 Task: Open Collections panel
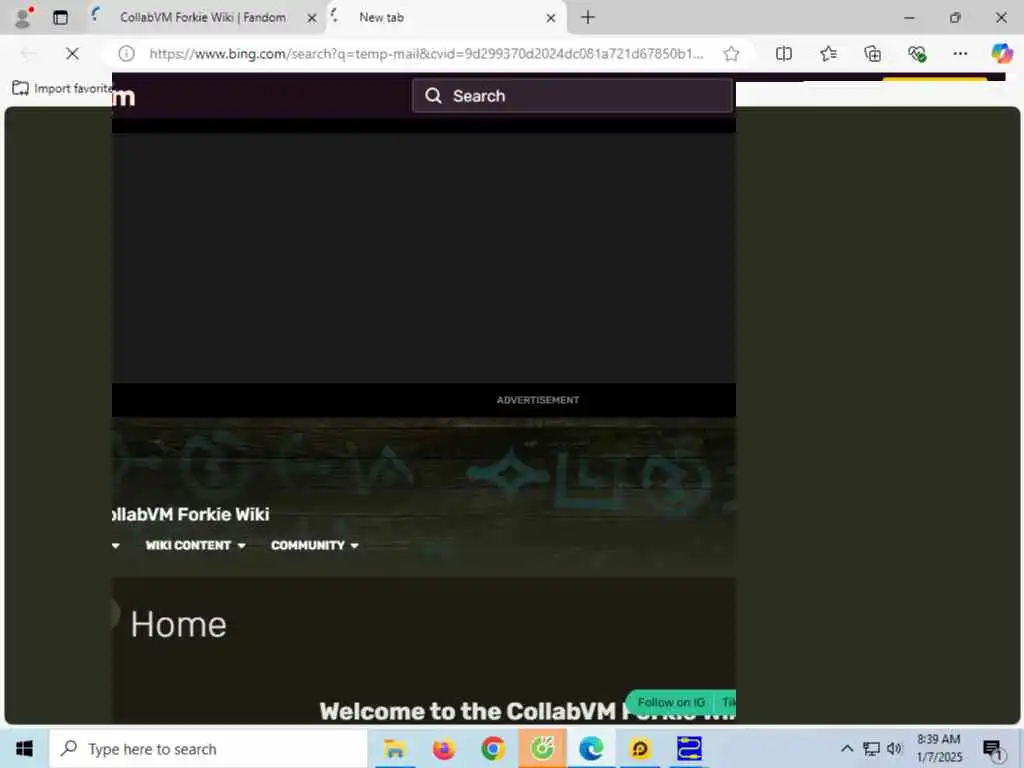(872, 54)
